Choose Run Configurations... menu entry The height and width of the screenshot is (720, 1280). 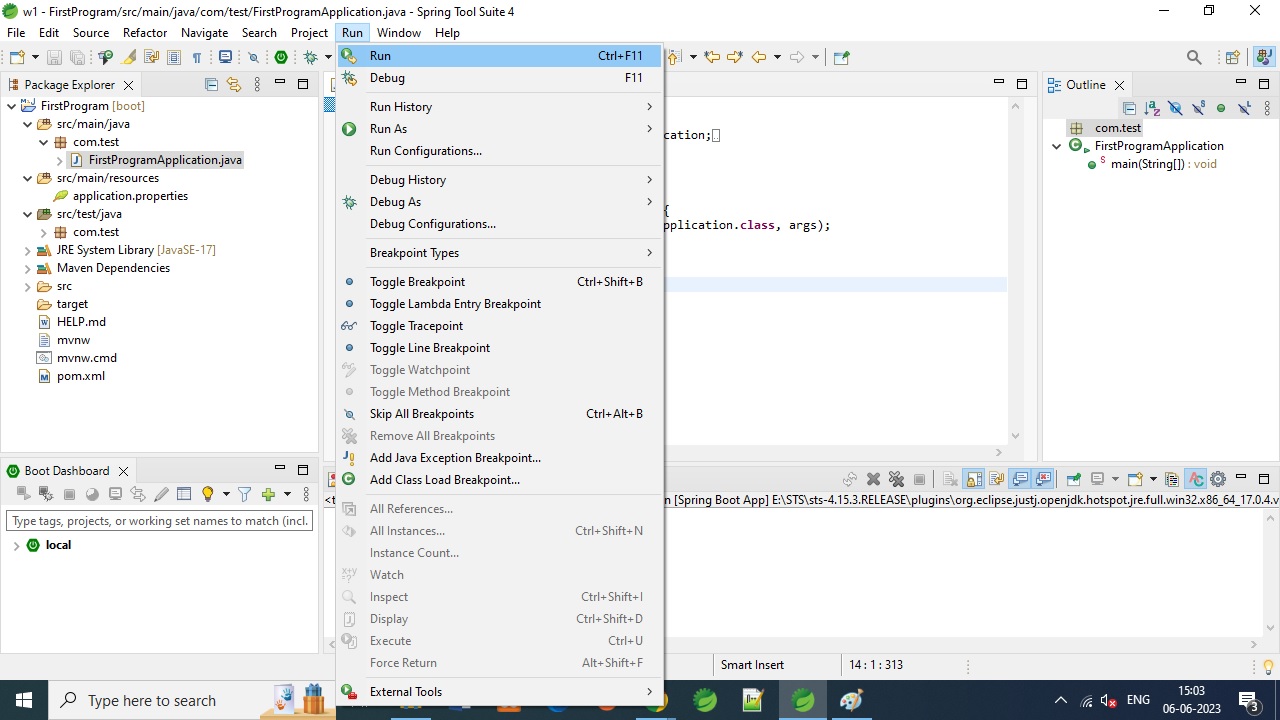[499, 151]
